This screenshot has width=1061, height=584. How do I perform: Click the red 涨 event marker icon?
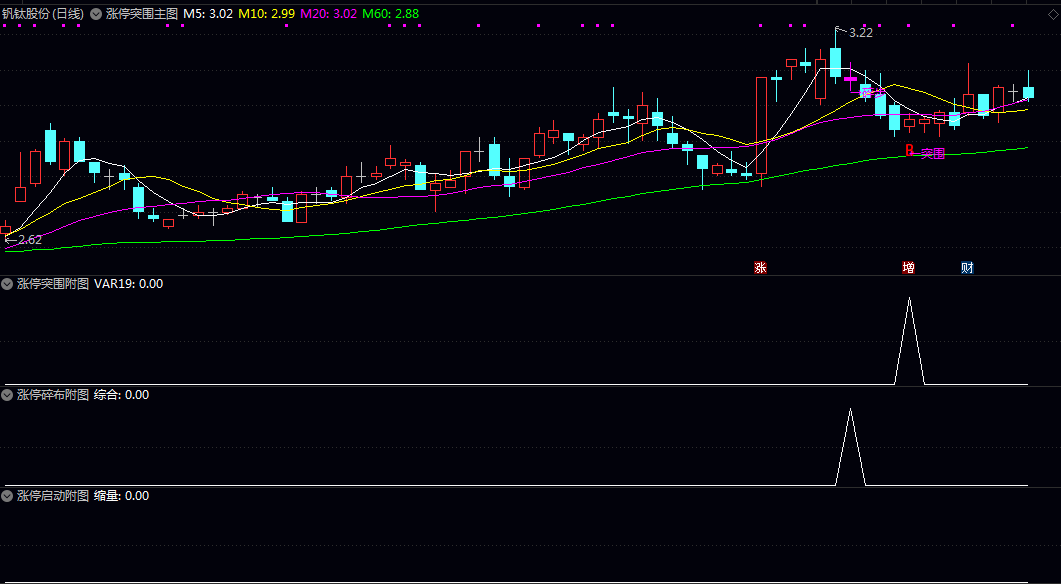pos(760,267)
